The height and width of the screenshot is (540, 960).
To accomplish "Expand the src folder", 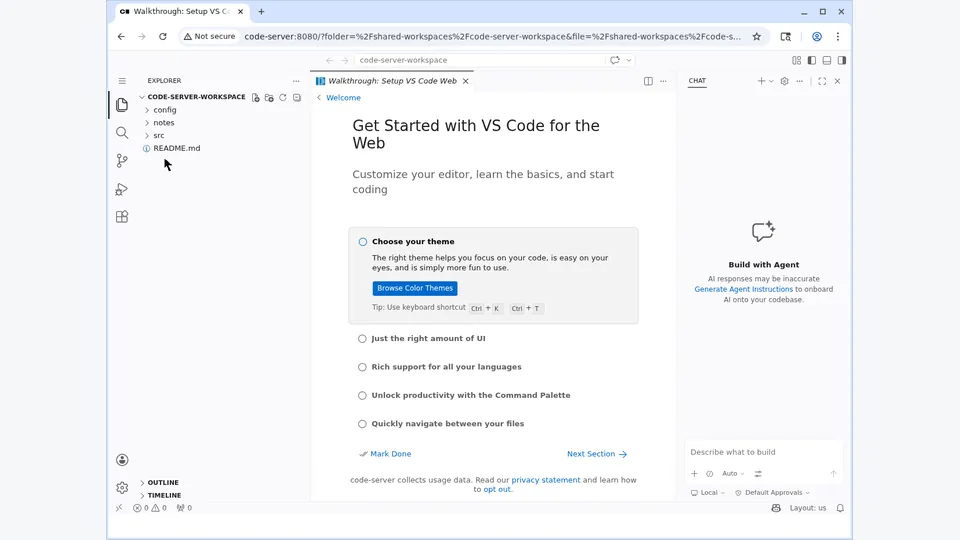I will 159,135.
